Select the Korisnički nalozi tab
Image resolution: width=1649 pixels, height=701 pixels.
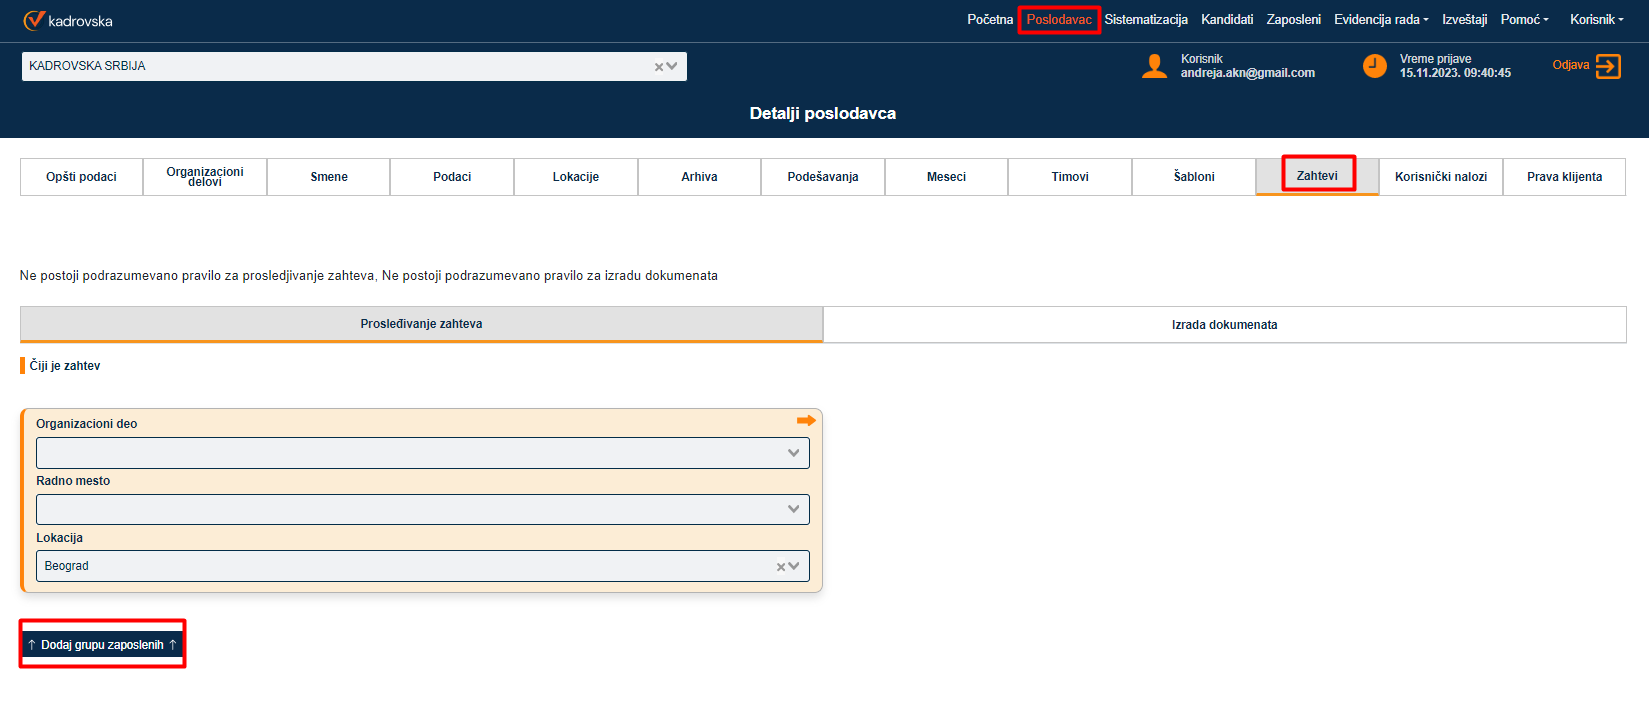point(1440,177)
